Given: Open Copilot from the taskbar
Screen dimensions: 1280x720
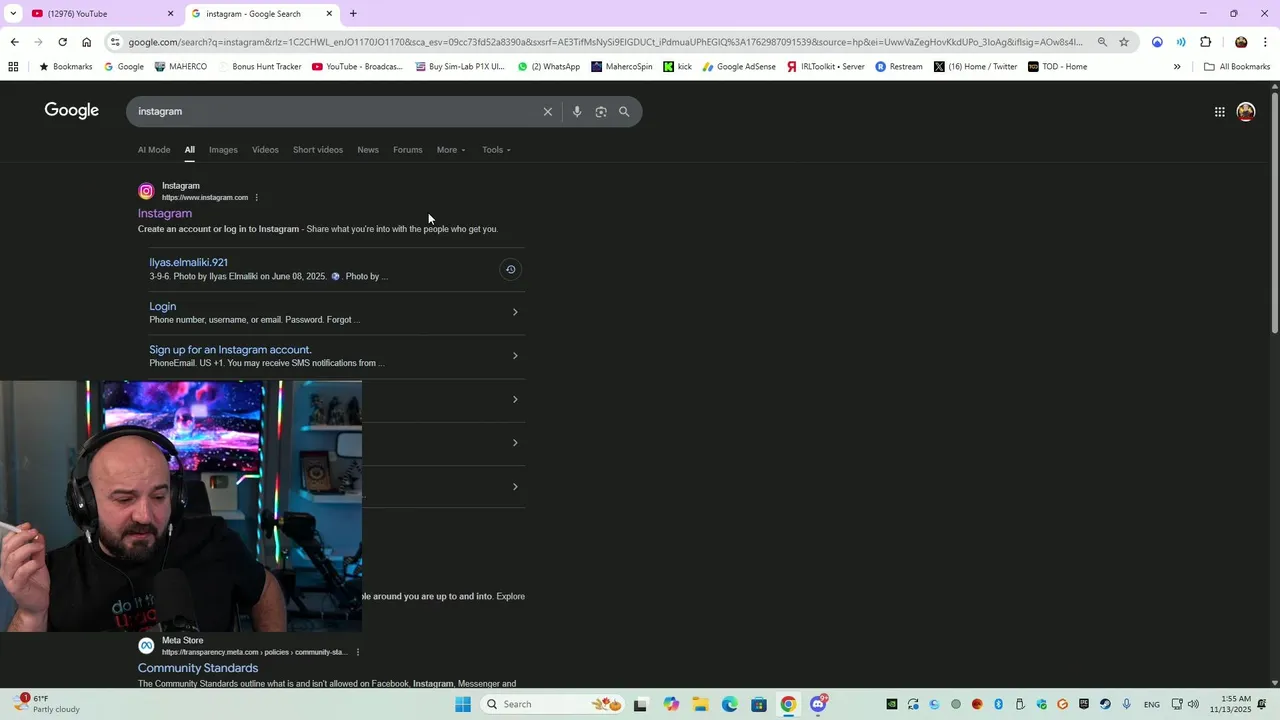Looking at the screenshot, I should pyautogui.click(x=671, y=704).
